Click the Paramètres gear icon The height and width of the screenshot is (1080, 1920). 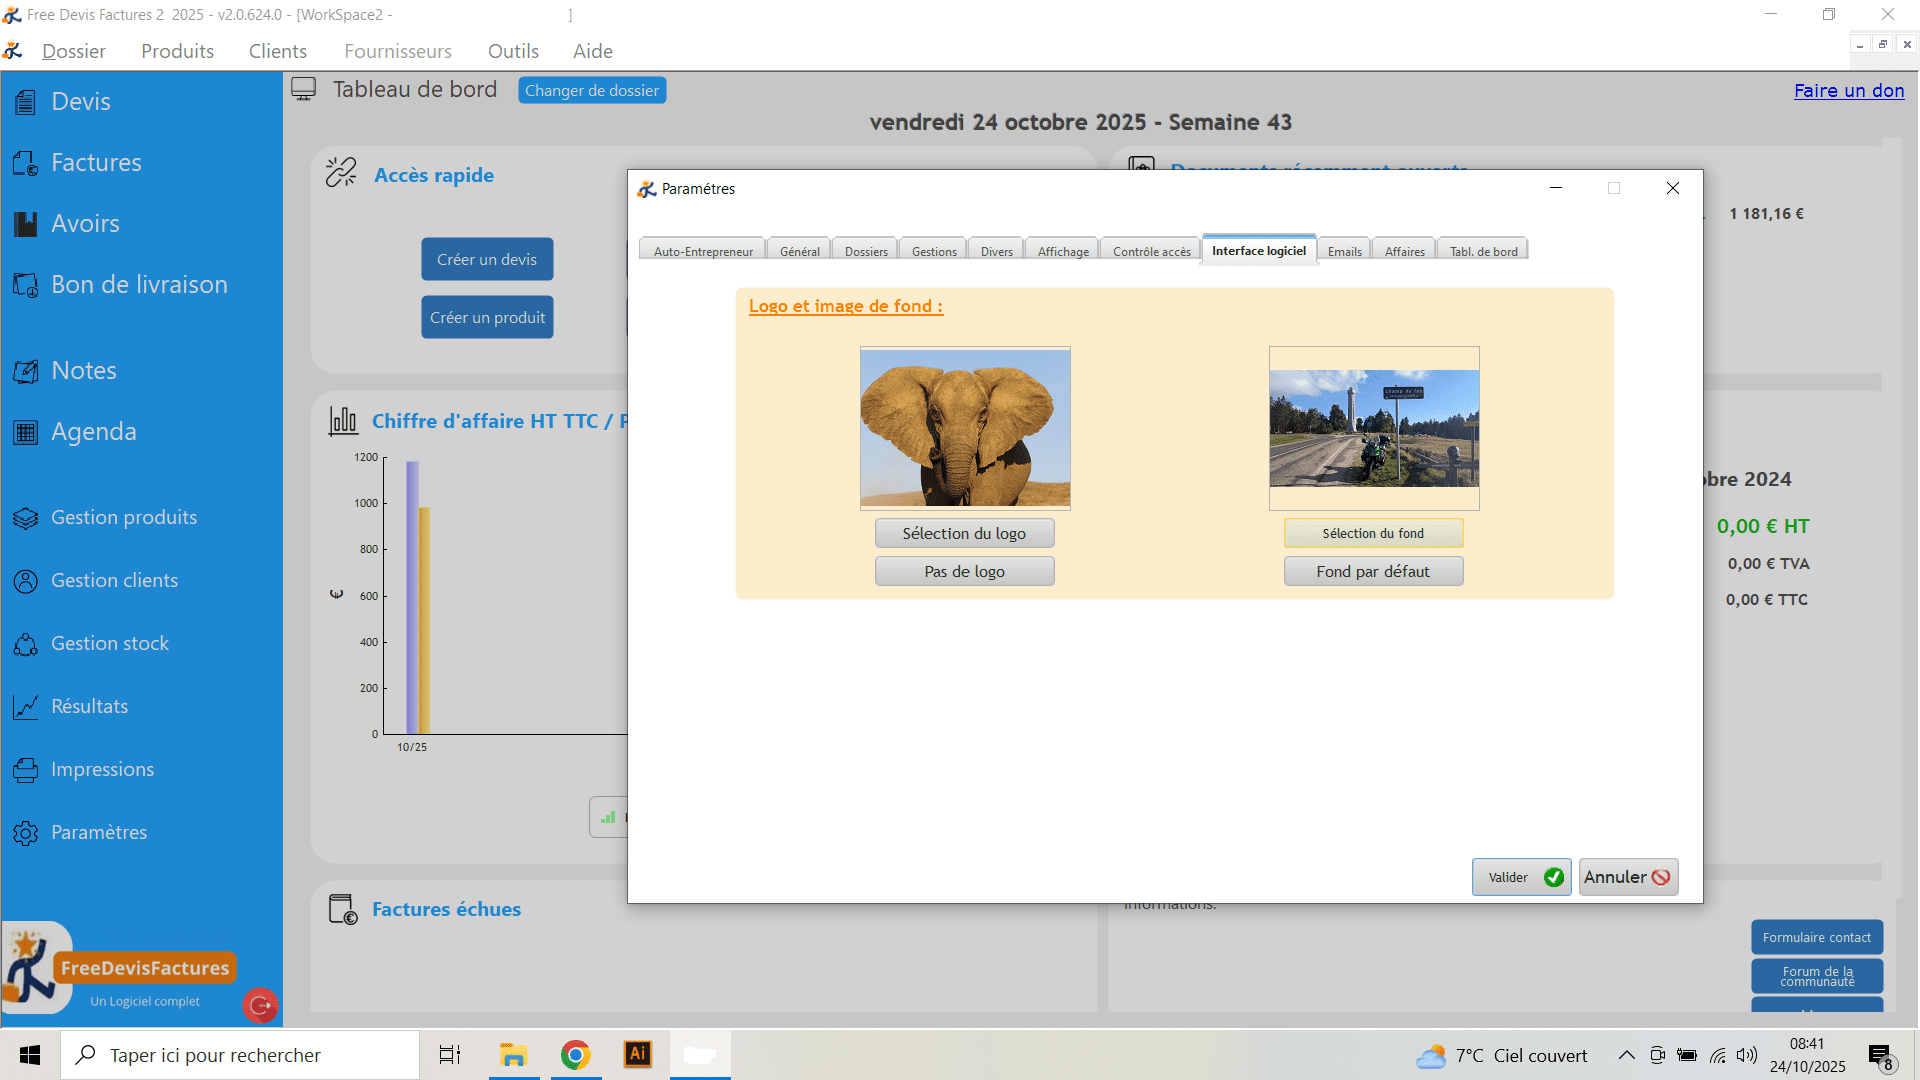[x=25, y=833]
